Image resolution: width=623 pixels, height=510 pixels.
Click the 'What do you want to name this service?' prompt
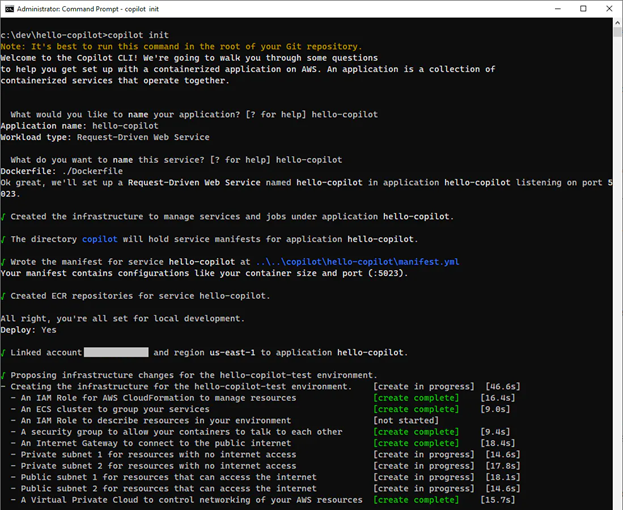click(x=176, y=160)
